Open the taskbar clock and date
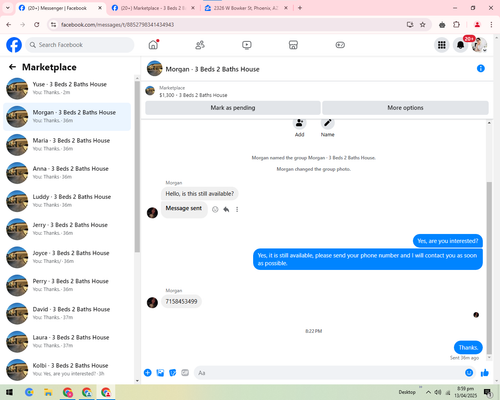The width and height of the screenshot is (500, 400). [465, 392]
